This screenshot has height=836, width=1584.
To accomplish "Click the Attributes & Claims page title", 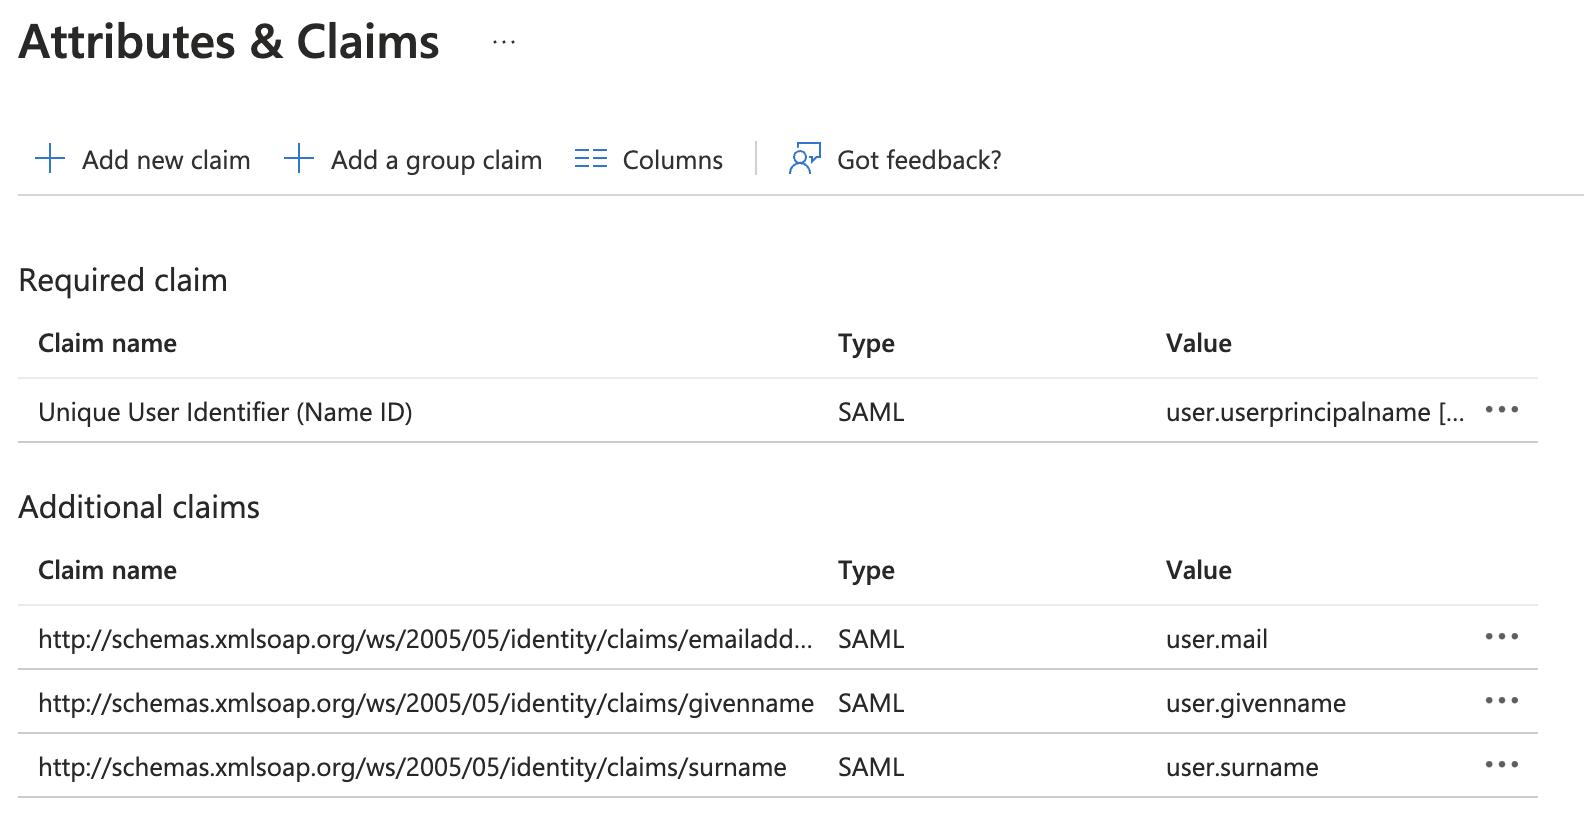I will tap(229, 42).
